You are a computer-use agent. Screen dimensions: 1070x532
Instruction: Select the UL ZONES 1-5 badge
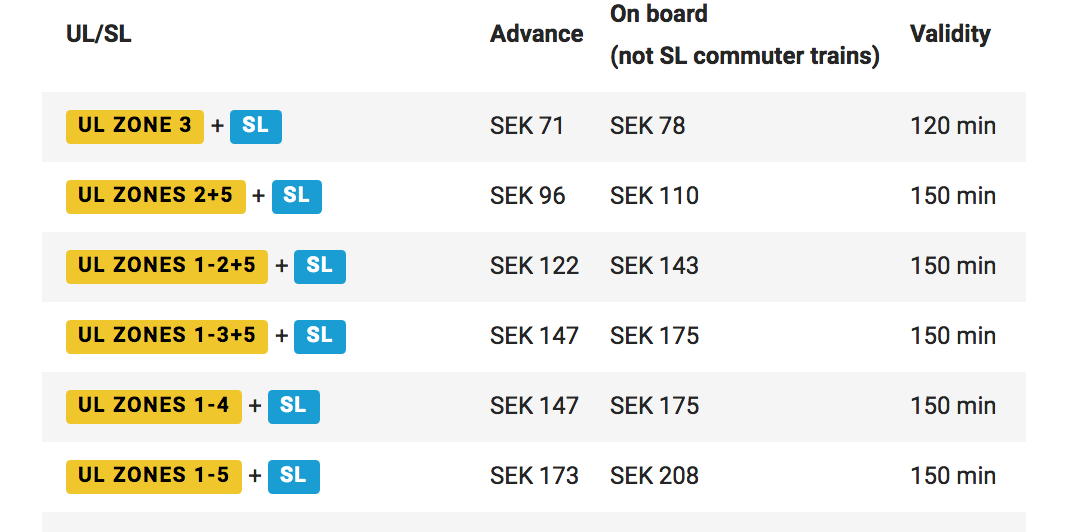click(x=154, y=476)
